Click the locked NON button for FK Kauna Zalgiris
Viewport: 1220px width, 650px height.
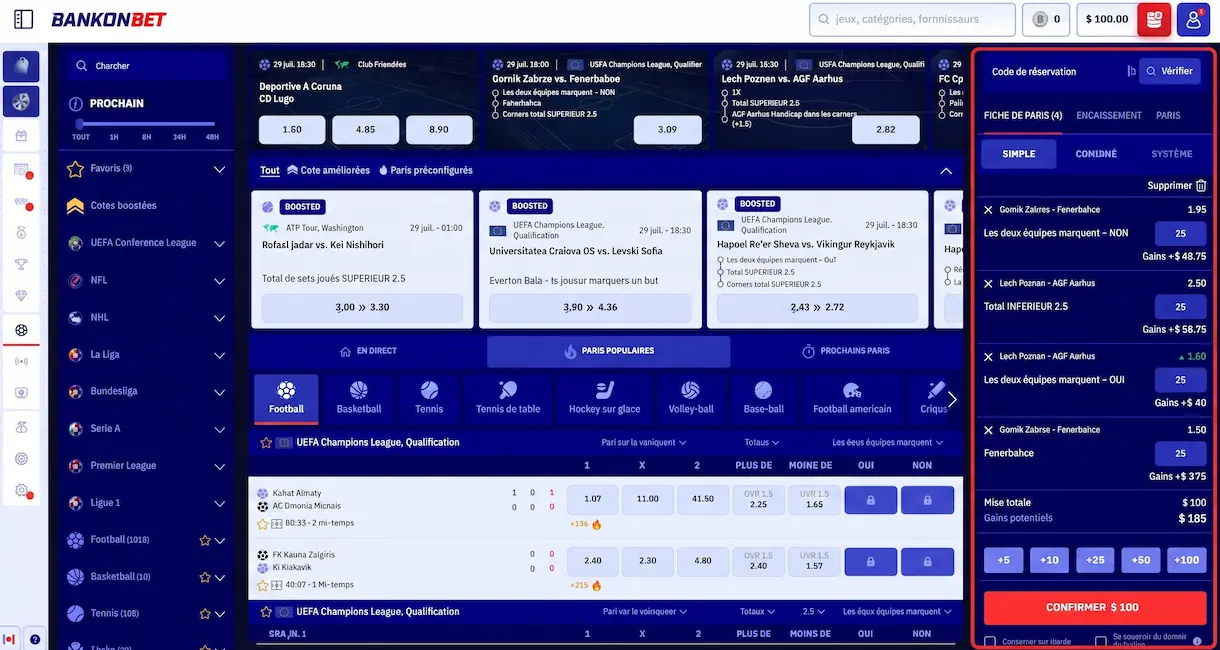tap(927, 562)
